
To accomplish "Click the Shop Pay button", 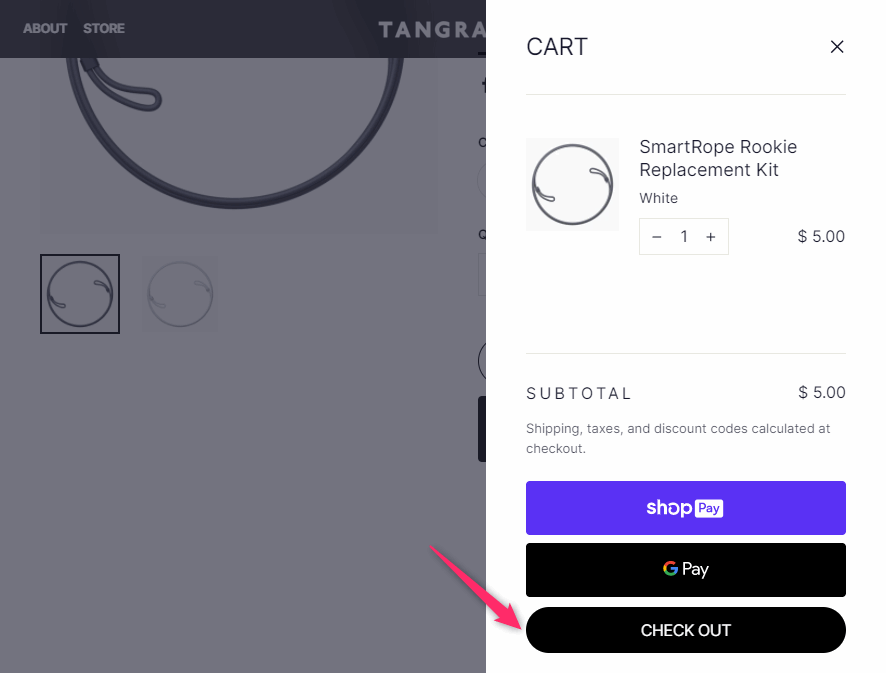I will coord(685,508).
